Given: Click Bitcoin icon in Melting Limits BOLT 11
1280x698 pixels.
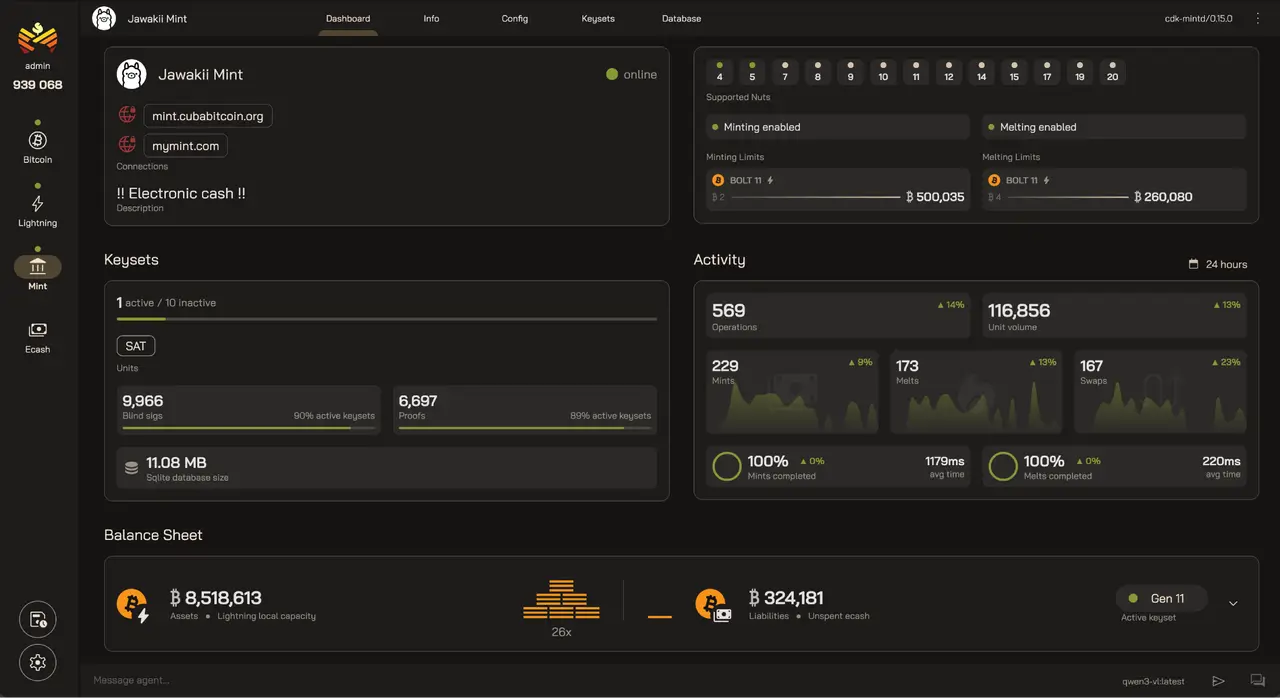Looking at the screenshot, I should tap(994, 180).
